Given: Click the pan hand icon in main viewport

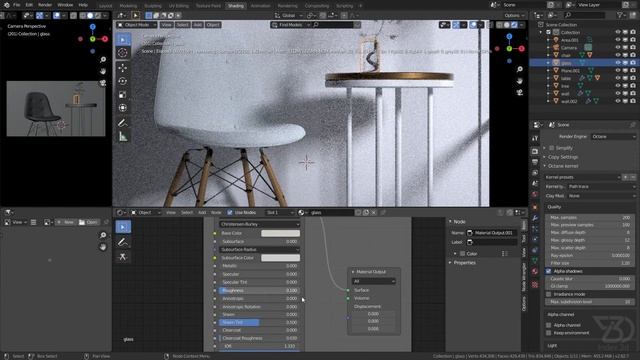Looking at the screenshot, I should pyautogui.click(x=520, y=81).
